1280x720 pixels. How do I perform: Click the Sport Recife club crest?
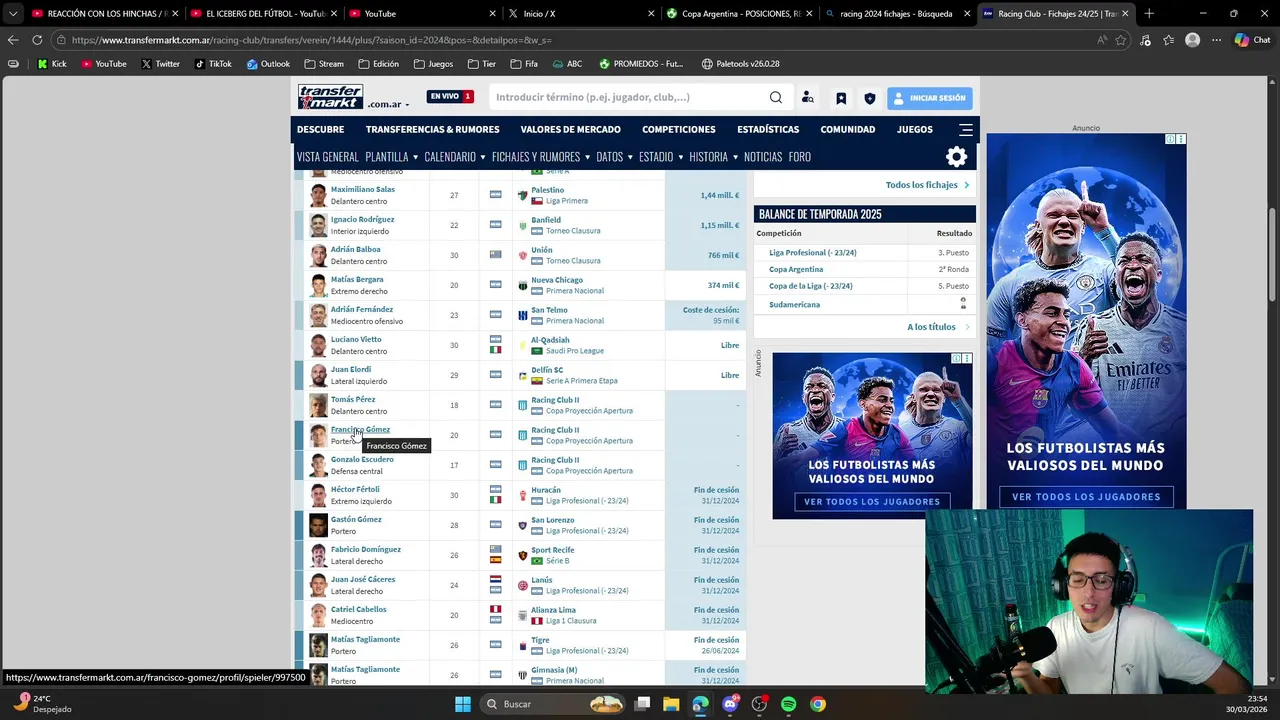(x=522, y=555)
